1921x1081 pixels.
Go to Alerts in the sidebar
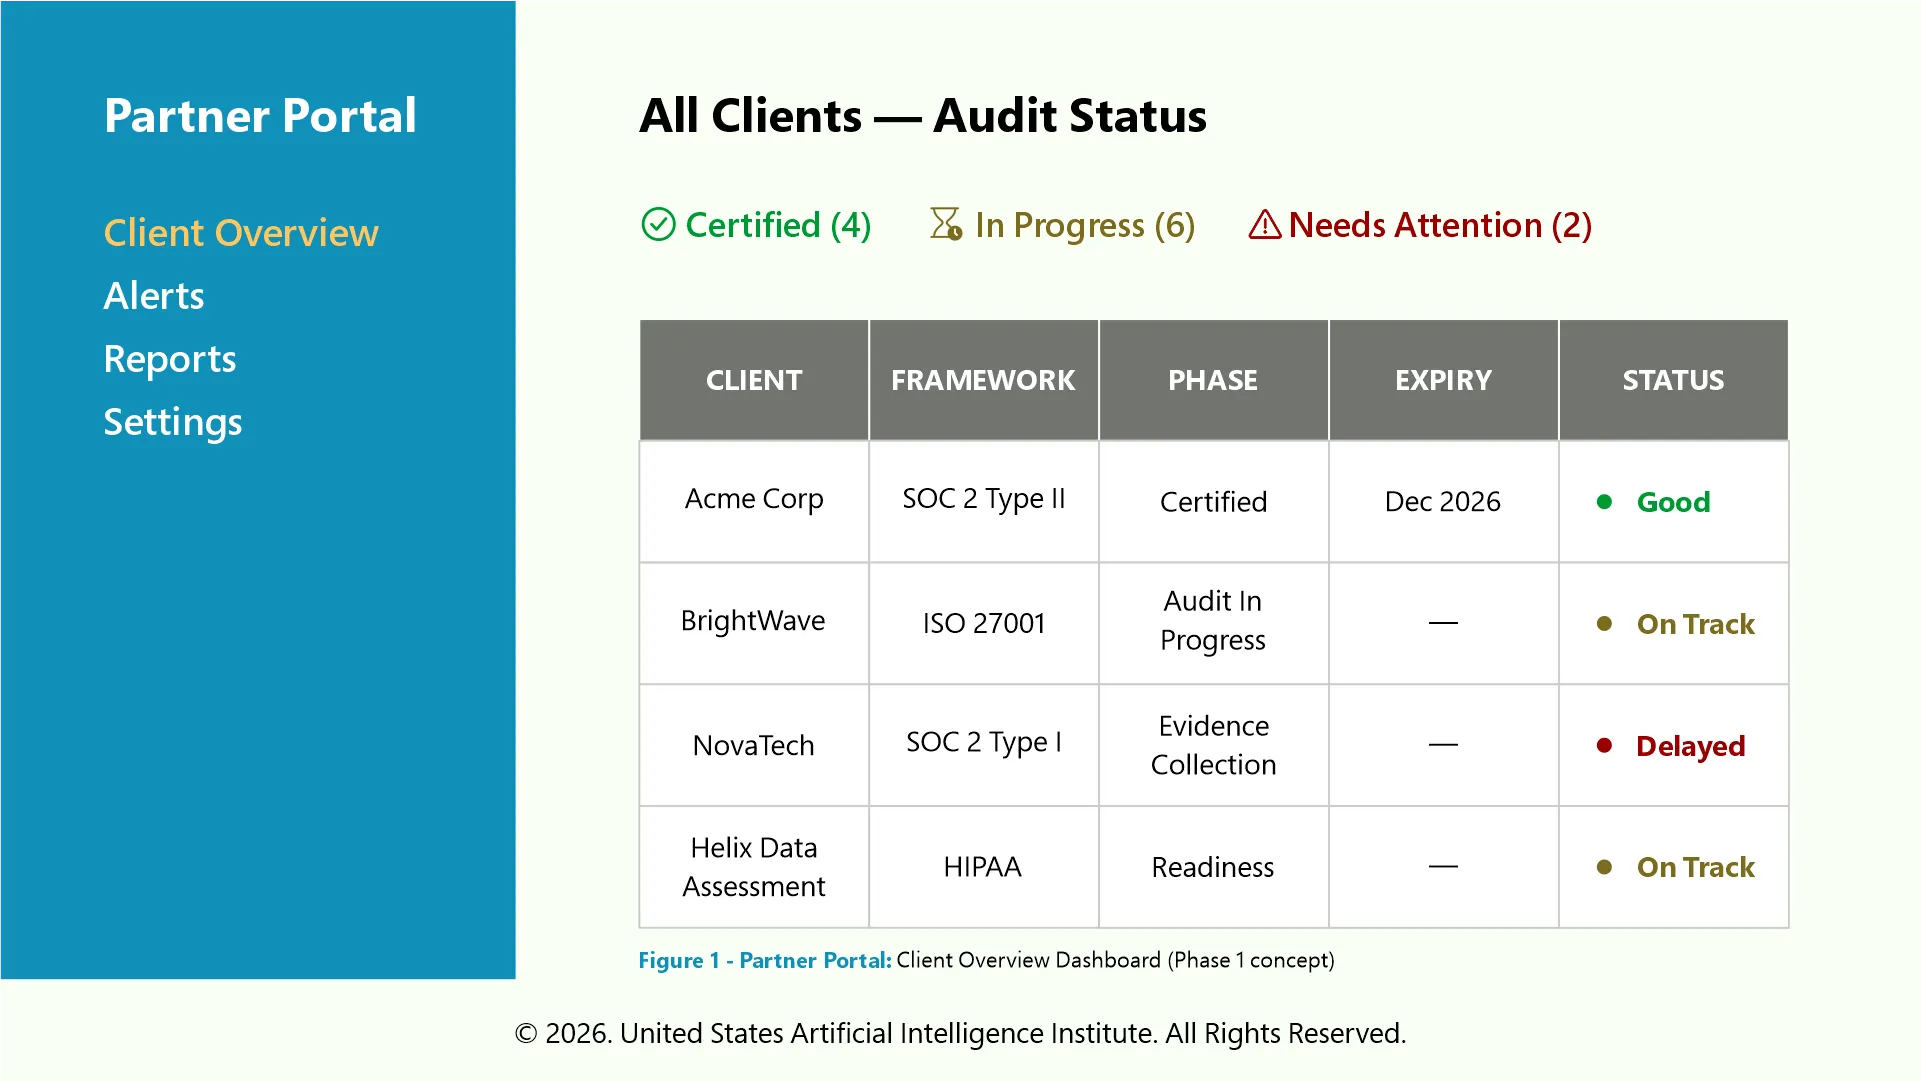(154, 296)
